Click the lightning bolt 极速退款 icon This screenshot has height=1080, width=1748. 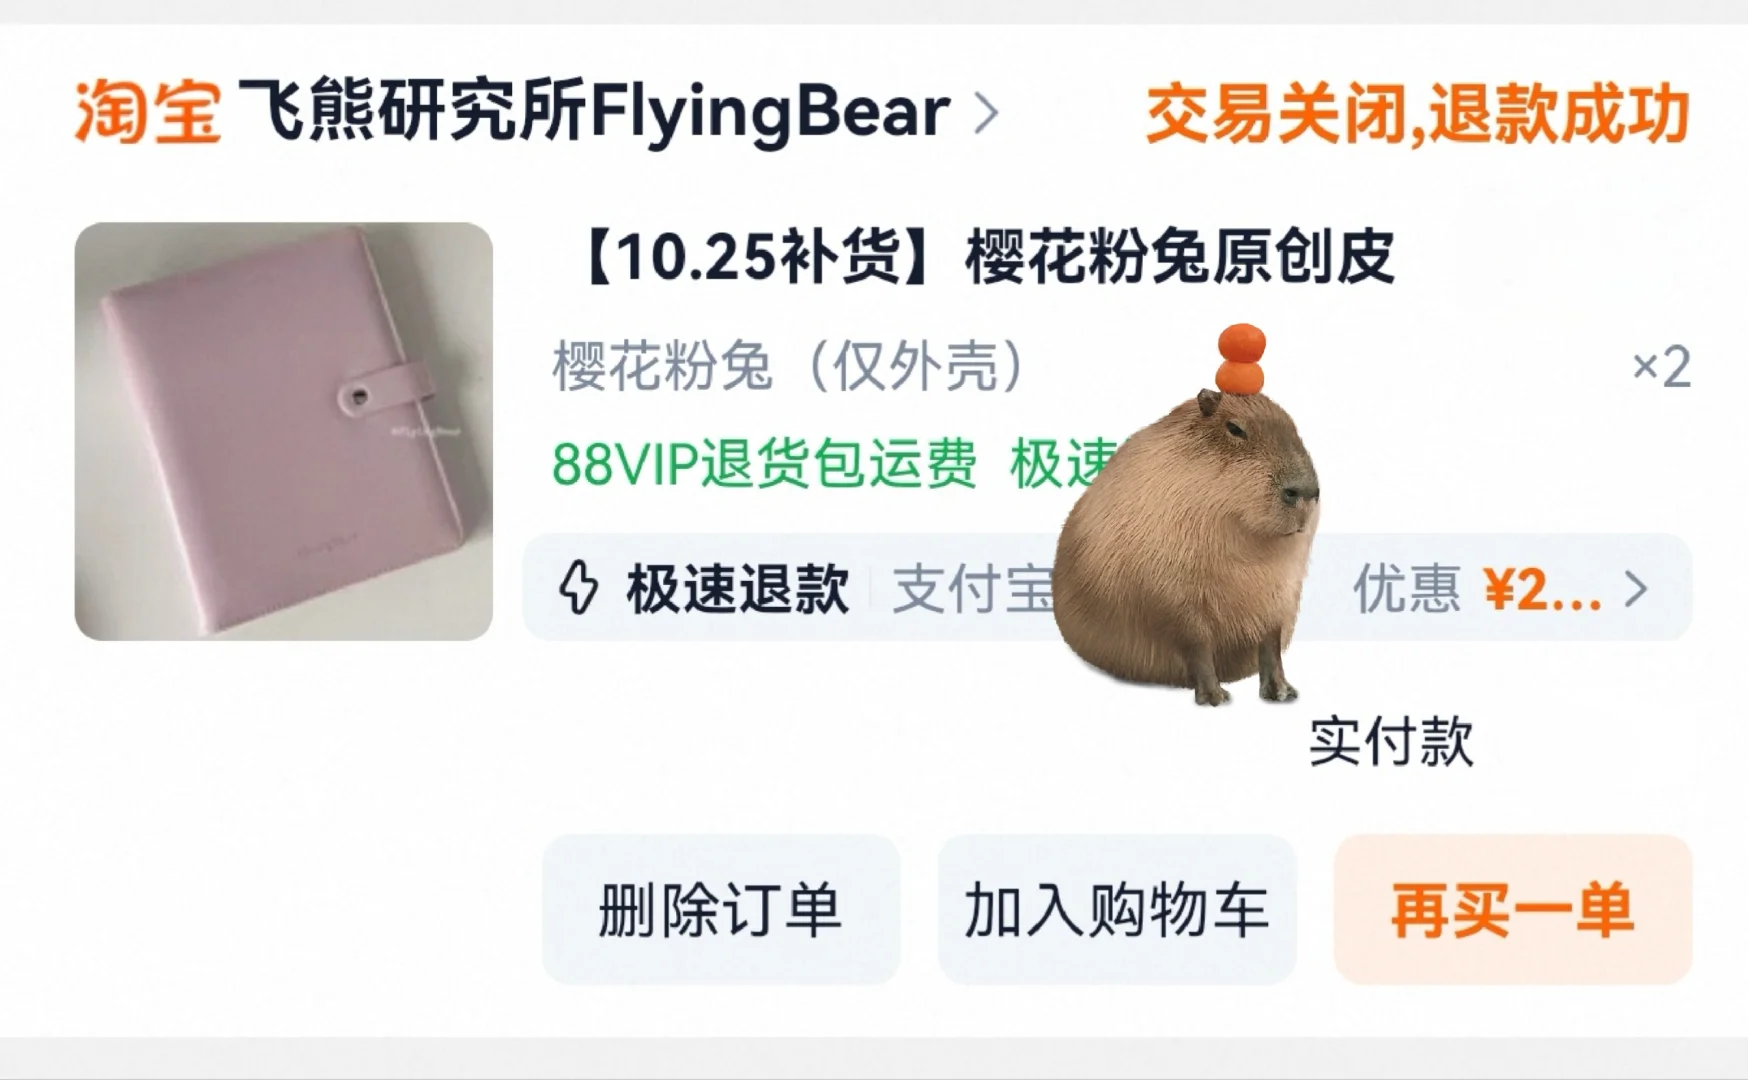(579, 587)
